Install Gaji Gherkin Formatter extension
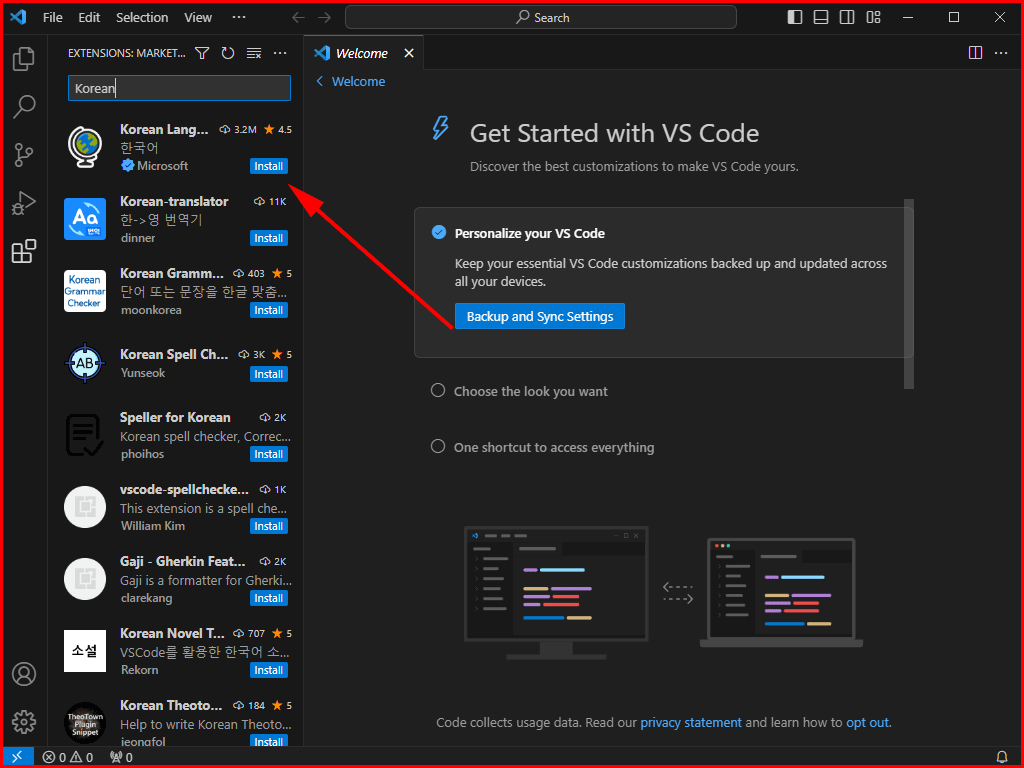Screen dimensions: 1024x768 tap(268, 598)
